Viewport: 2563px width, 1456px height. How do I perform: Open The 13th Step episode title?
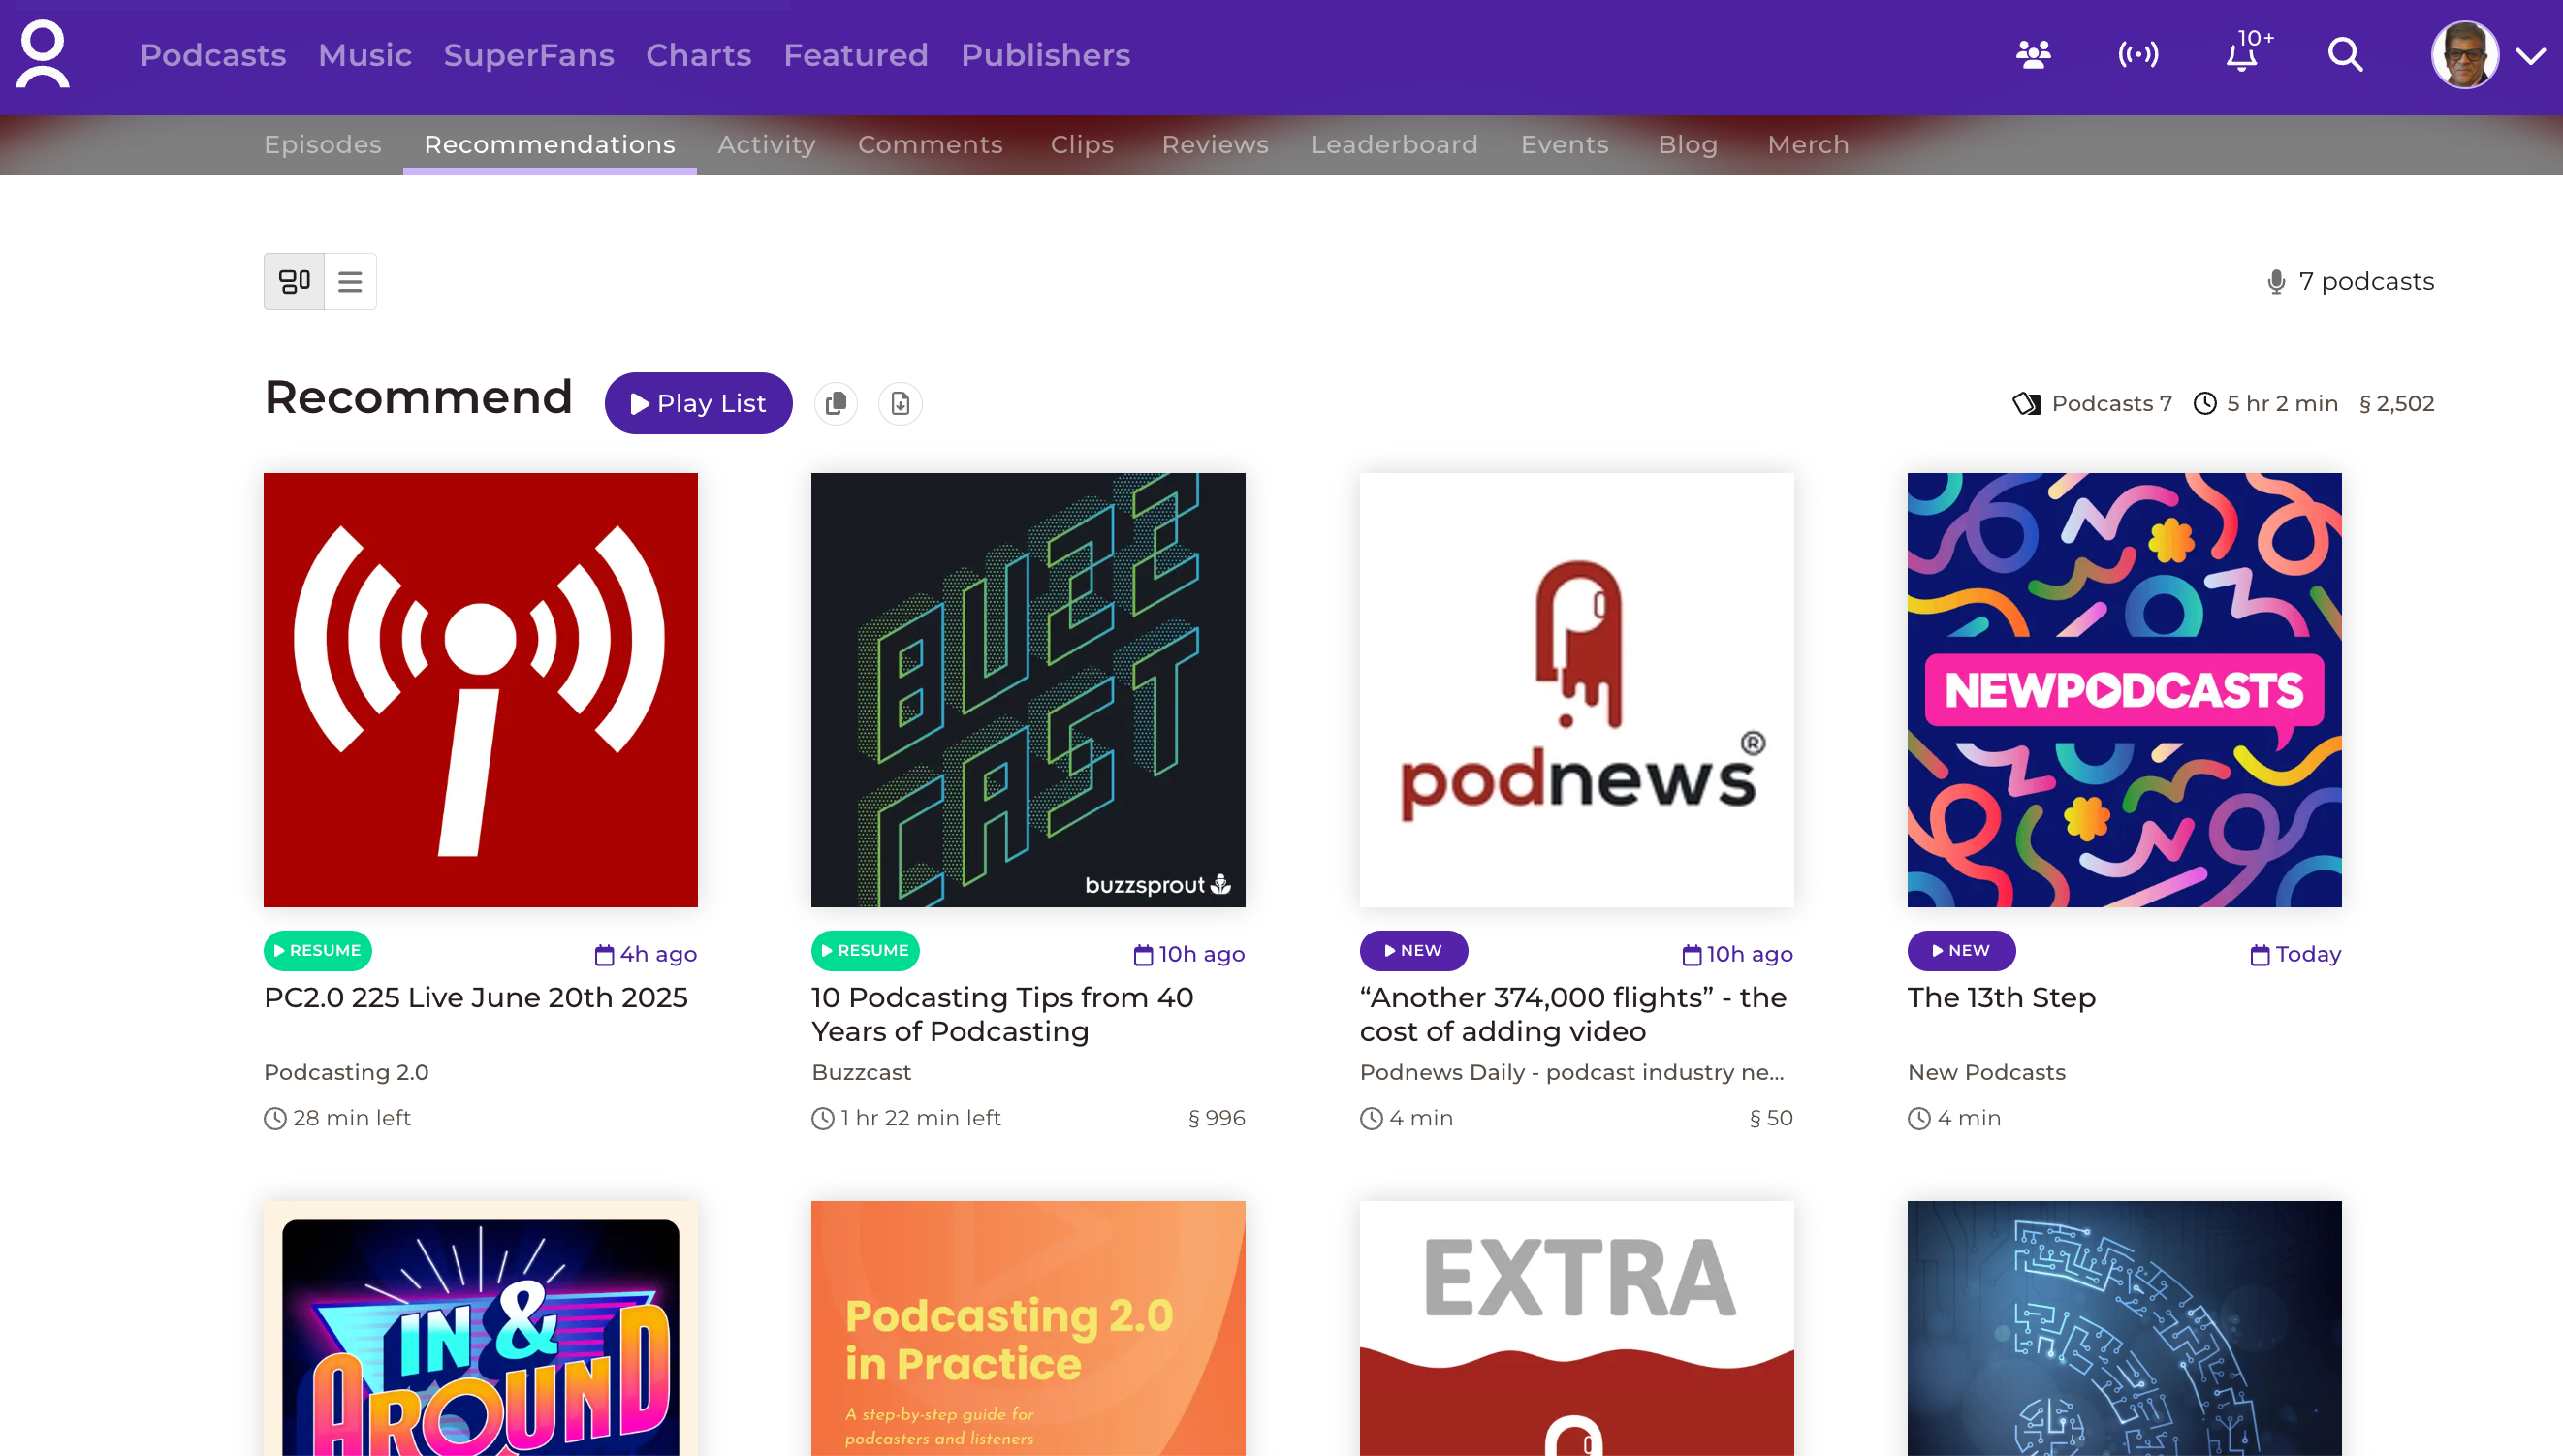[2001, 998]
